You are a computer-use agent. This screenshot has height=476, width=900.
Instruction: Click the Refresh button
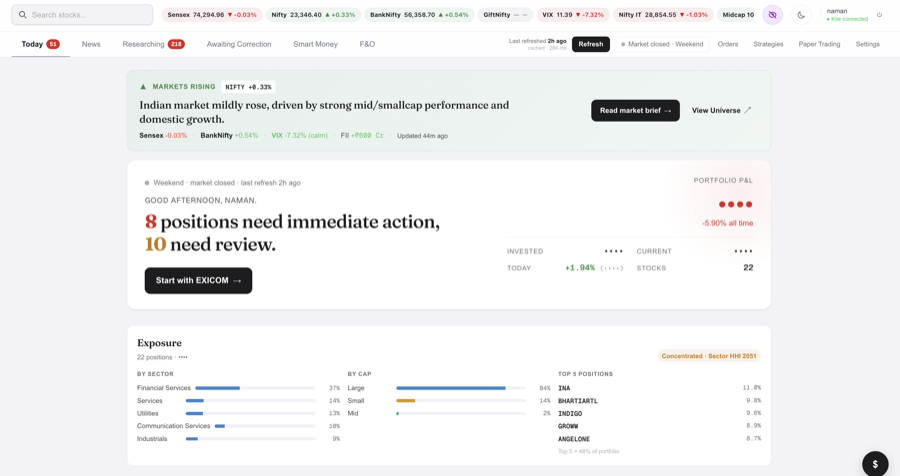tap(591, 44)
